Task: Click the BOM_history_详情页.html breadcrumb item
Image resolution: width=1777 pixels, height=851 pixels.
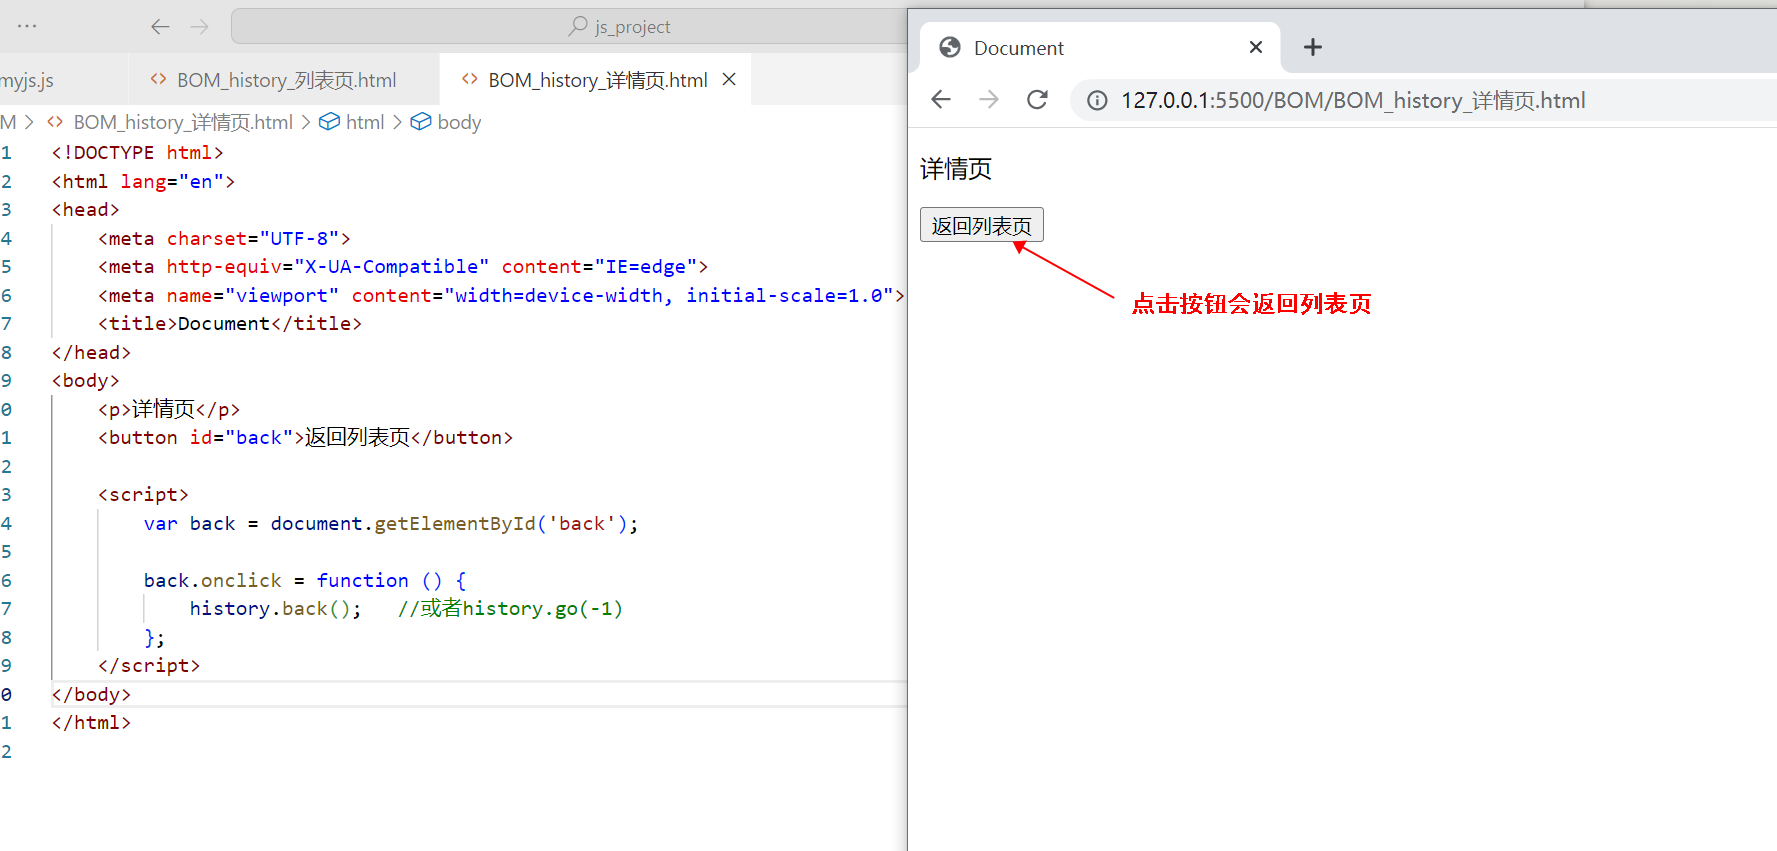Action: coord(183,122)
